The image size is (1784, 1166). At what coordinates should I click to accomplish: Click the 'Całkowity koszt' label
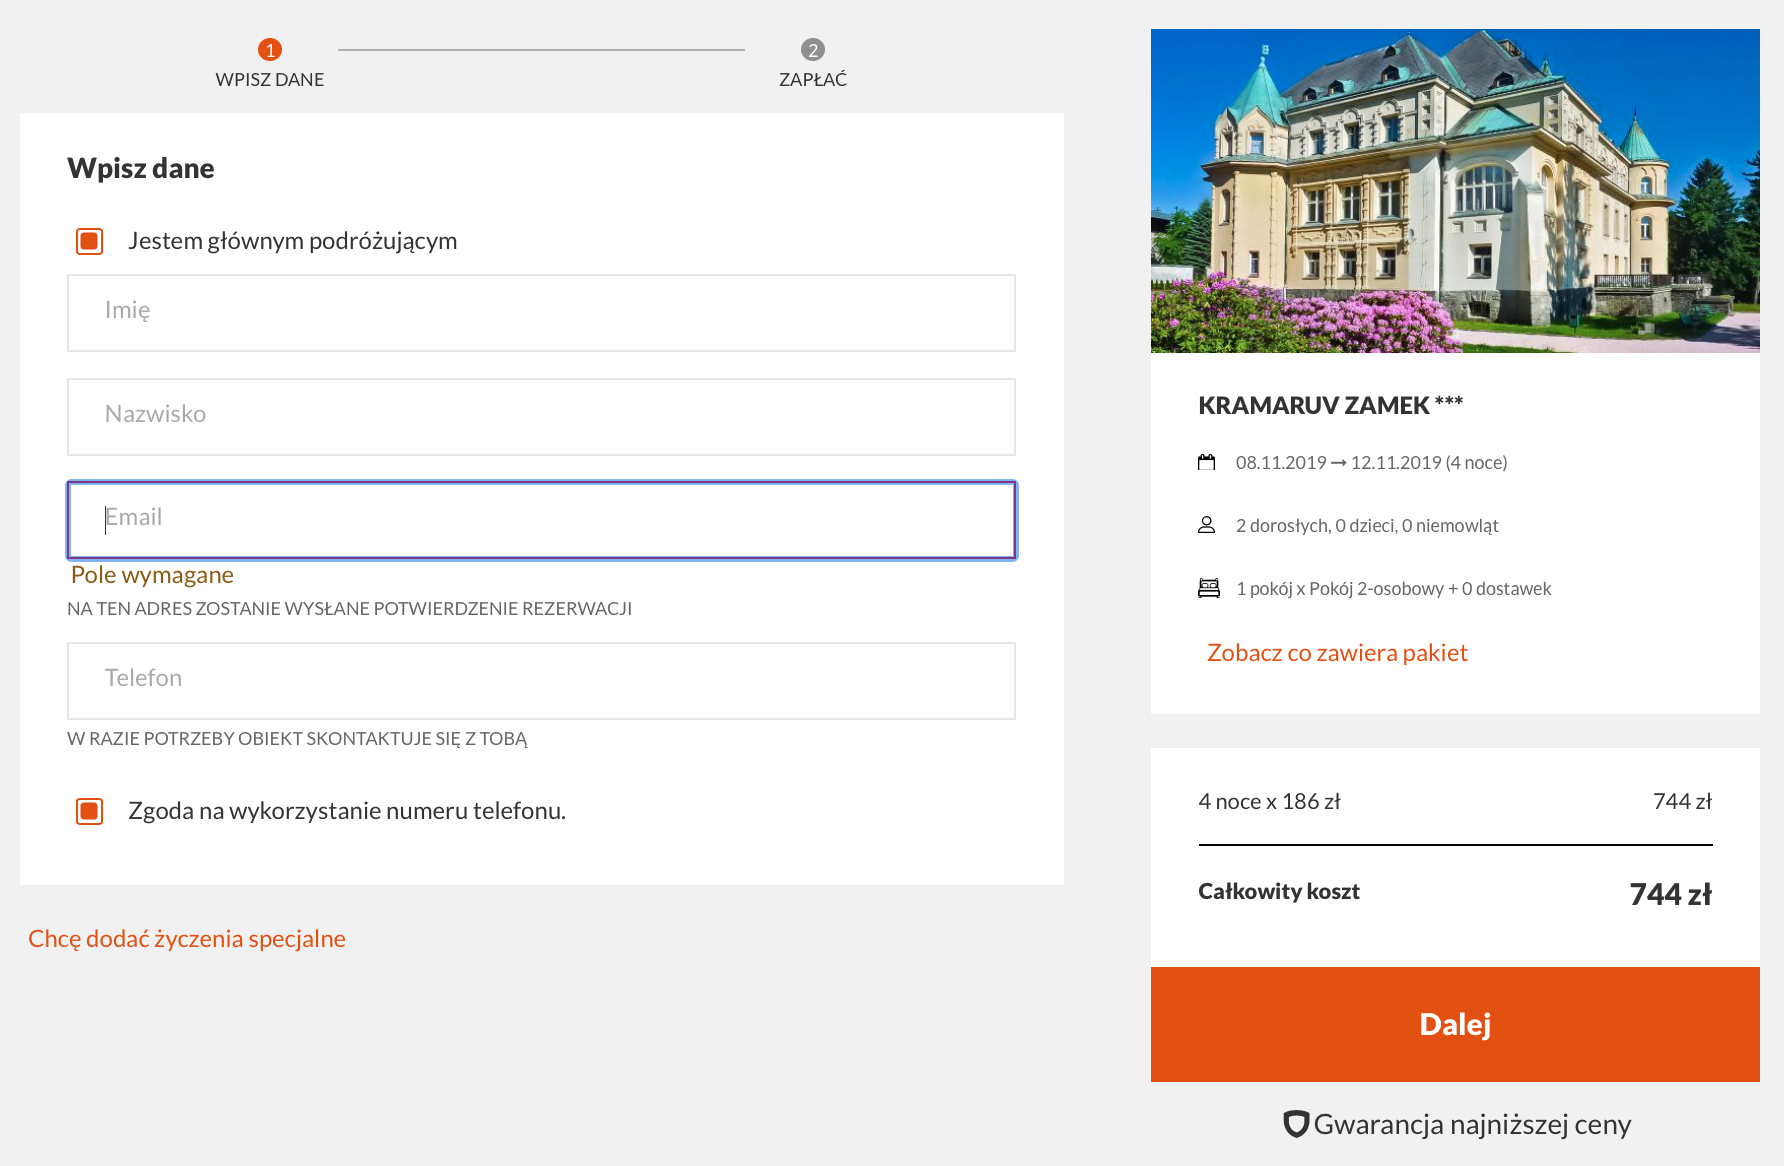pos(1279,891)
